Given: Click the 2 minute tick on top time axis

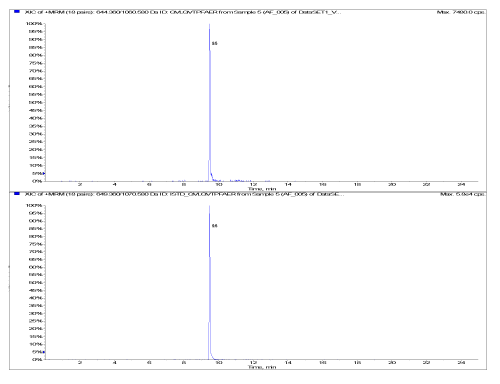Looking at the screenshot, I should (x=80, y=184).
